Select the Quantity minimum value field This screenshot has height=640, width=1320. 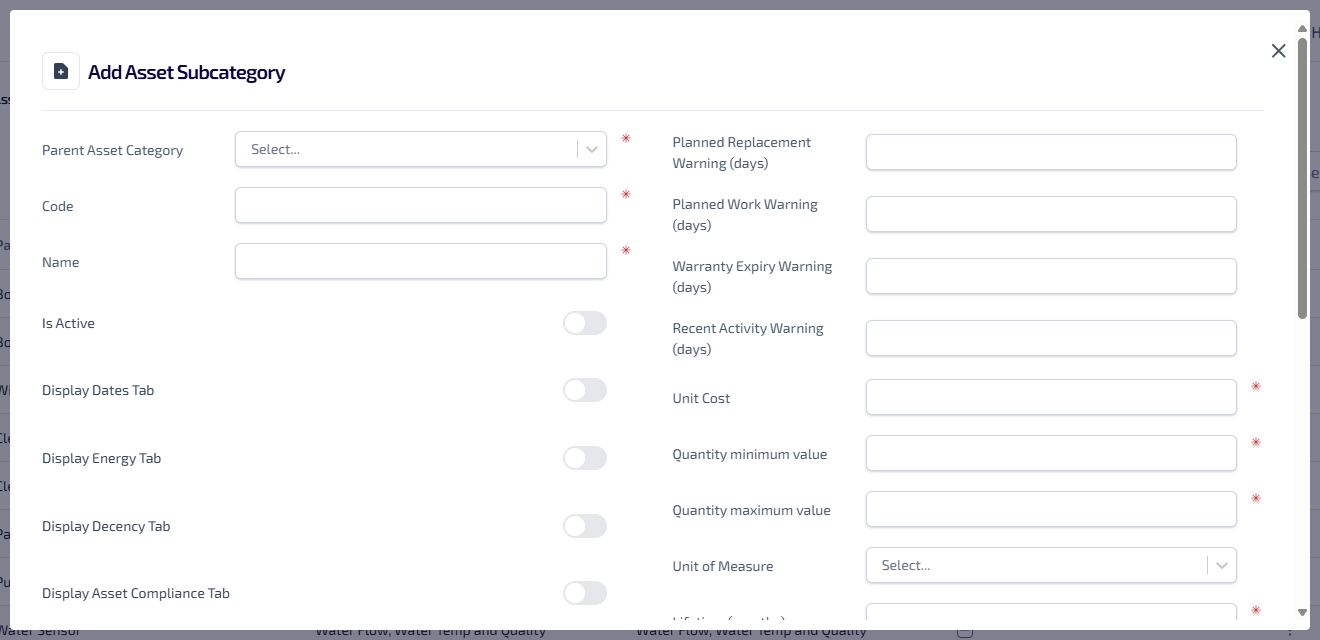tap(1051, 454)
